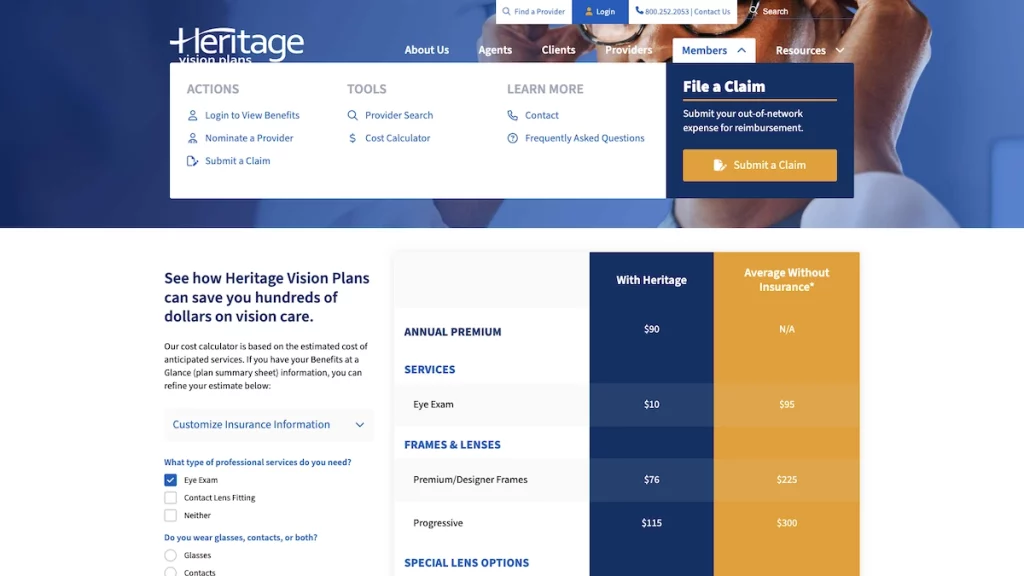The width and height of the screenshot is (1024, 576).
Task: Click the user icon beside Login to View Benefits
Action: pyautogui.click(x=193, y=115)
